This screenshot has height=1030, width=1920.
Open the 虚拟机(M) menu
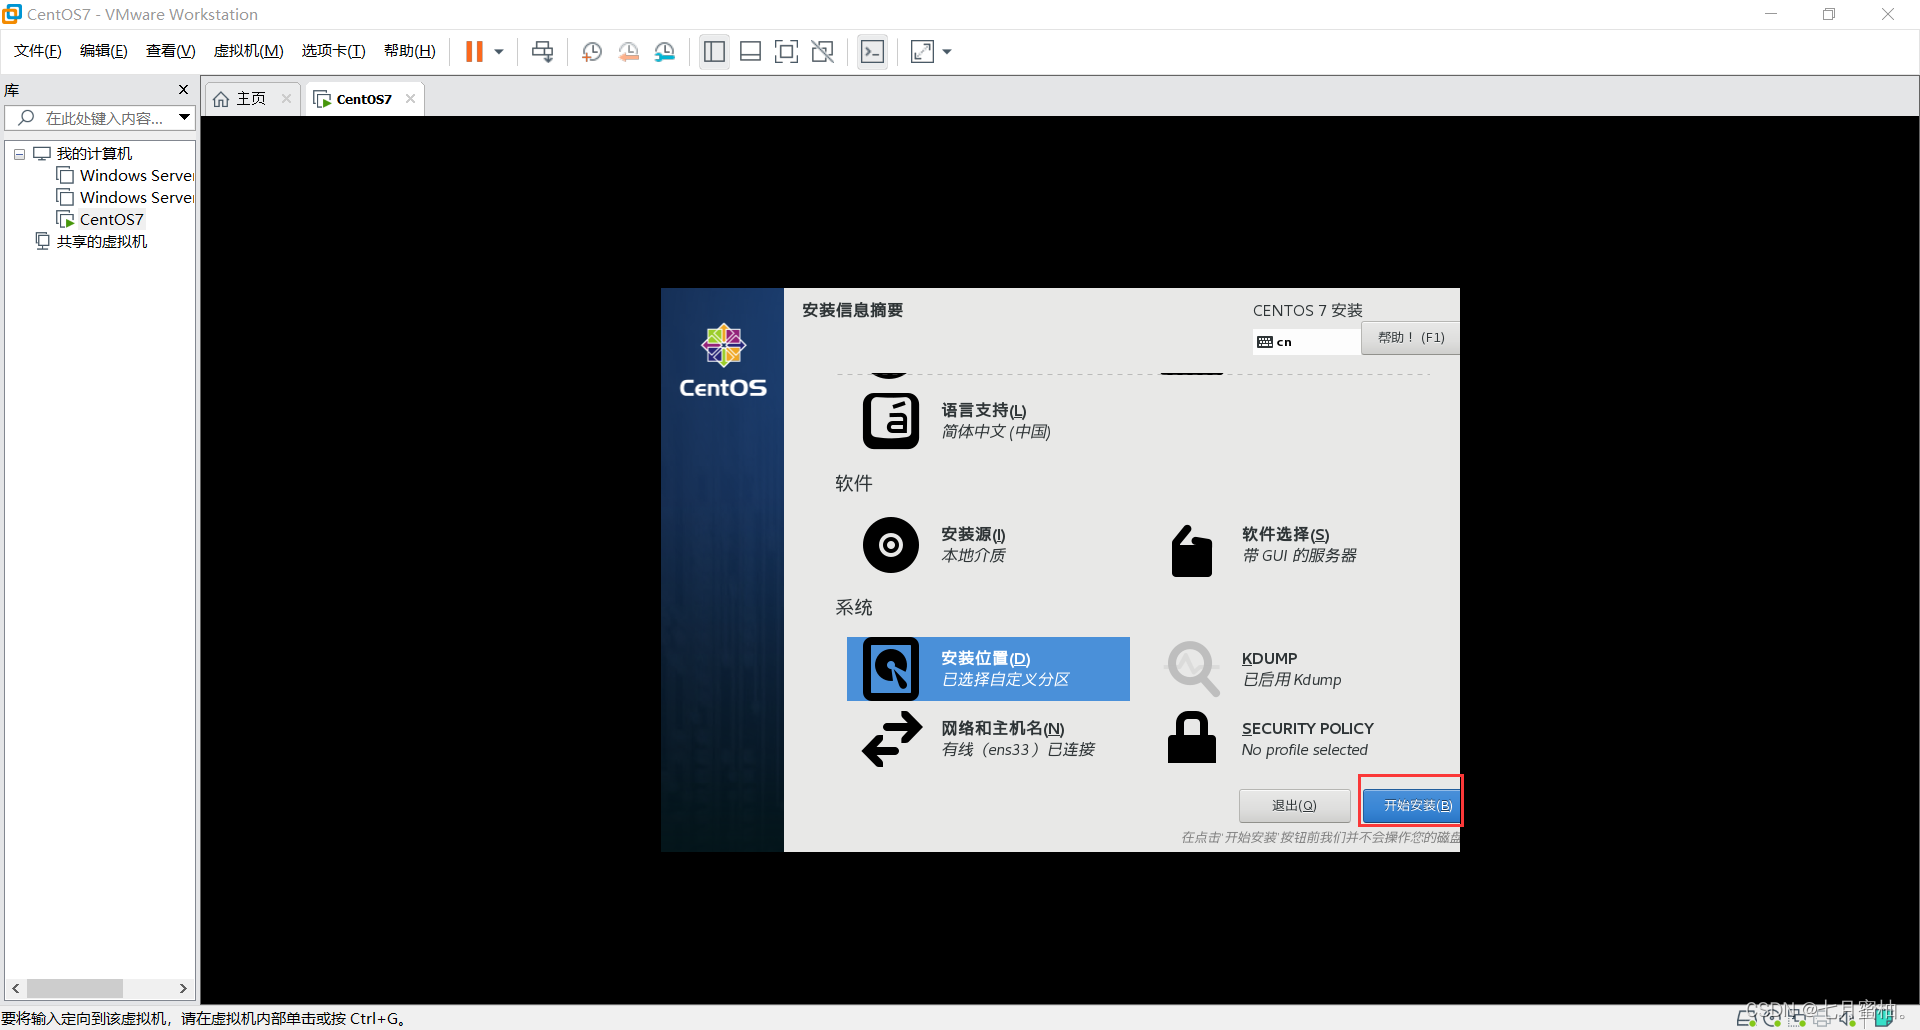[x=249, y=51]
